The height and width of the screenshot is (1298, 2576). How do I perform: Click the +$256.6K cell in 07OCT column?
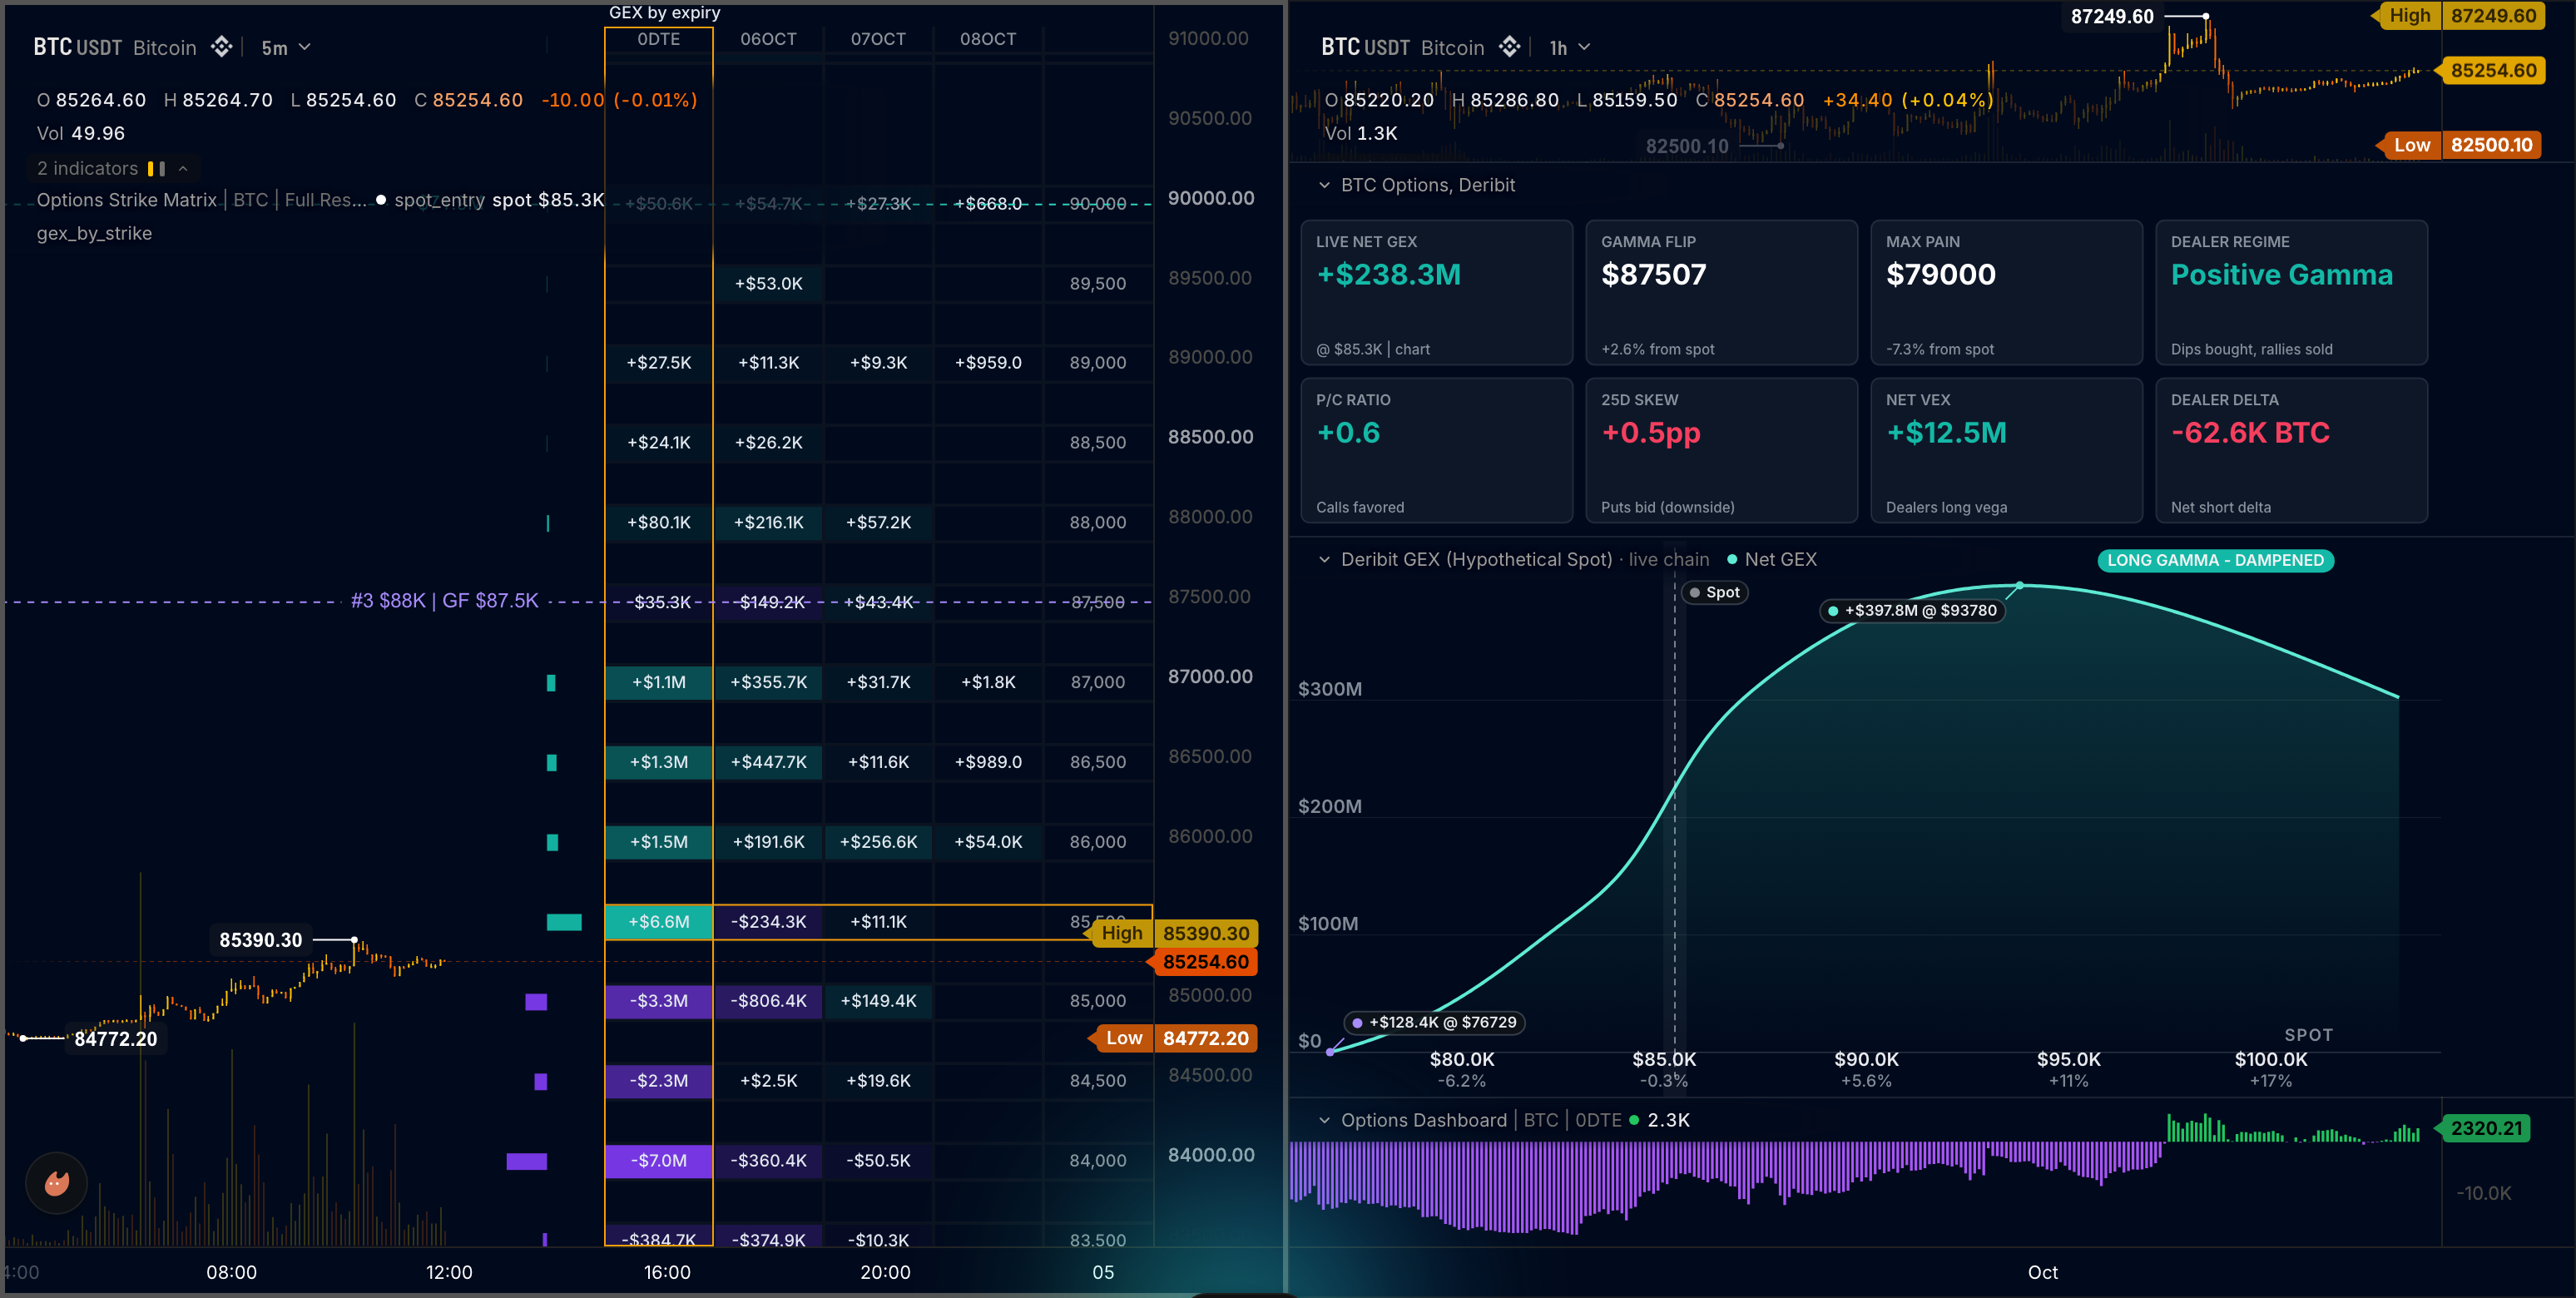pyautogui.click(x=878, y=842)
